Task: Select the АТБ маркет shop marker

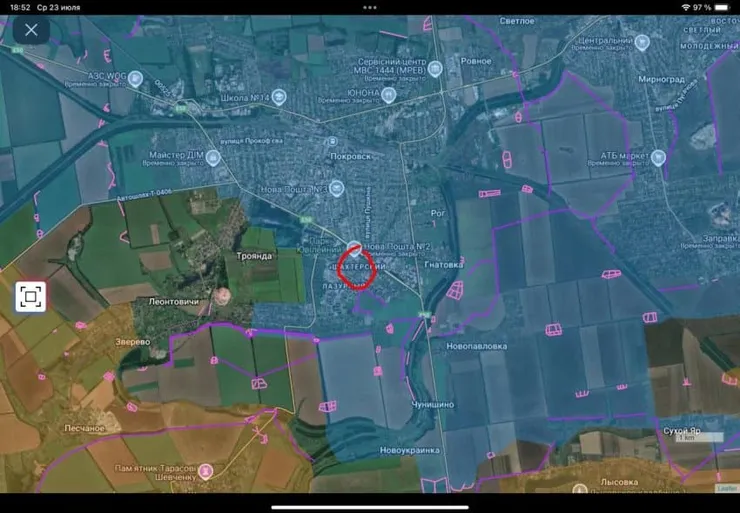Action: (x=658, y=157)
